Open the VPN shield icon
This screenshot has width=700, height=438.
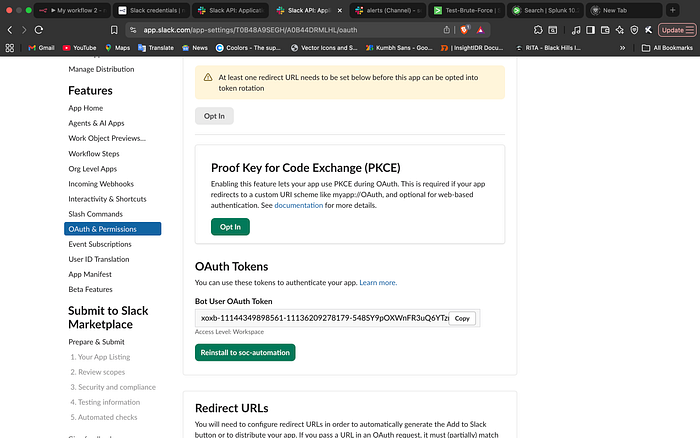point(634,30)
